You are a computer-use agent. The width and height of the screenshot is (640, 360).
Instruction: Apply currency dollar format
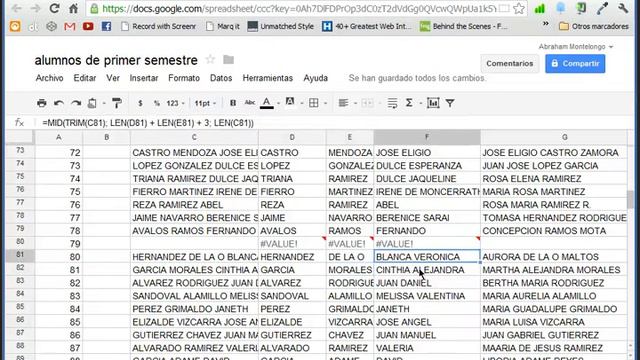point(140,103)
